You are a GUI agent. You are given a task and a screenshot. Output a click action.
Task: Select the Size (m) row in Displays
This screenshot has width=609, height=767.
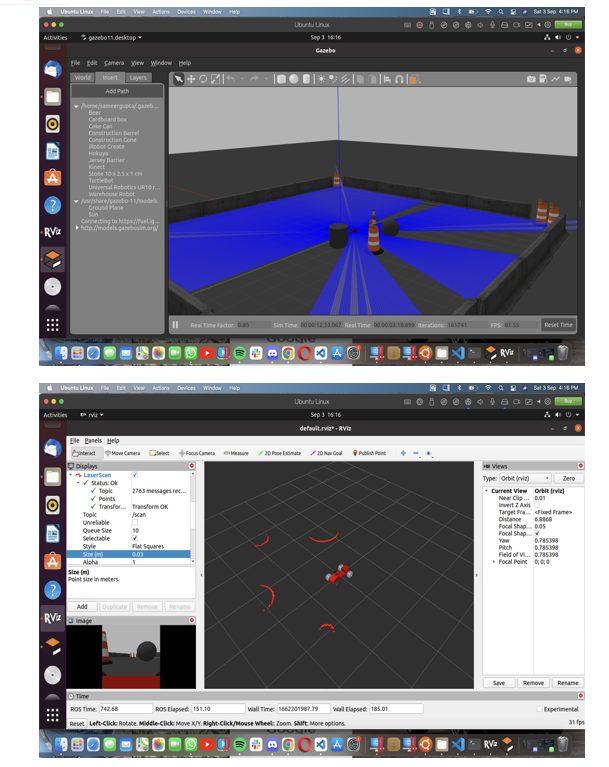129,554
